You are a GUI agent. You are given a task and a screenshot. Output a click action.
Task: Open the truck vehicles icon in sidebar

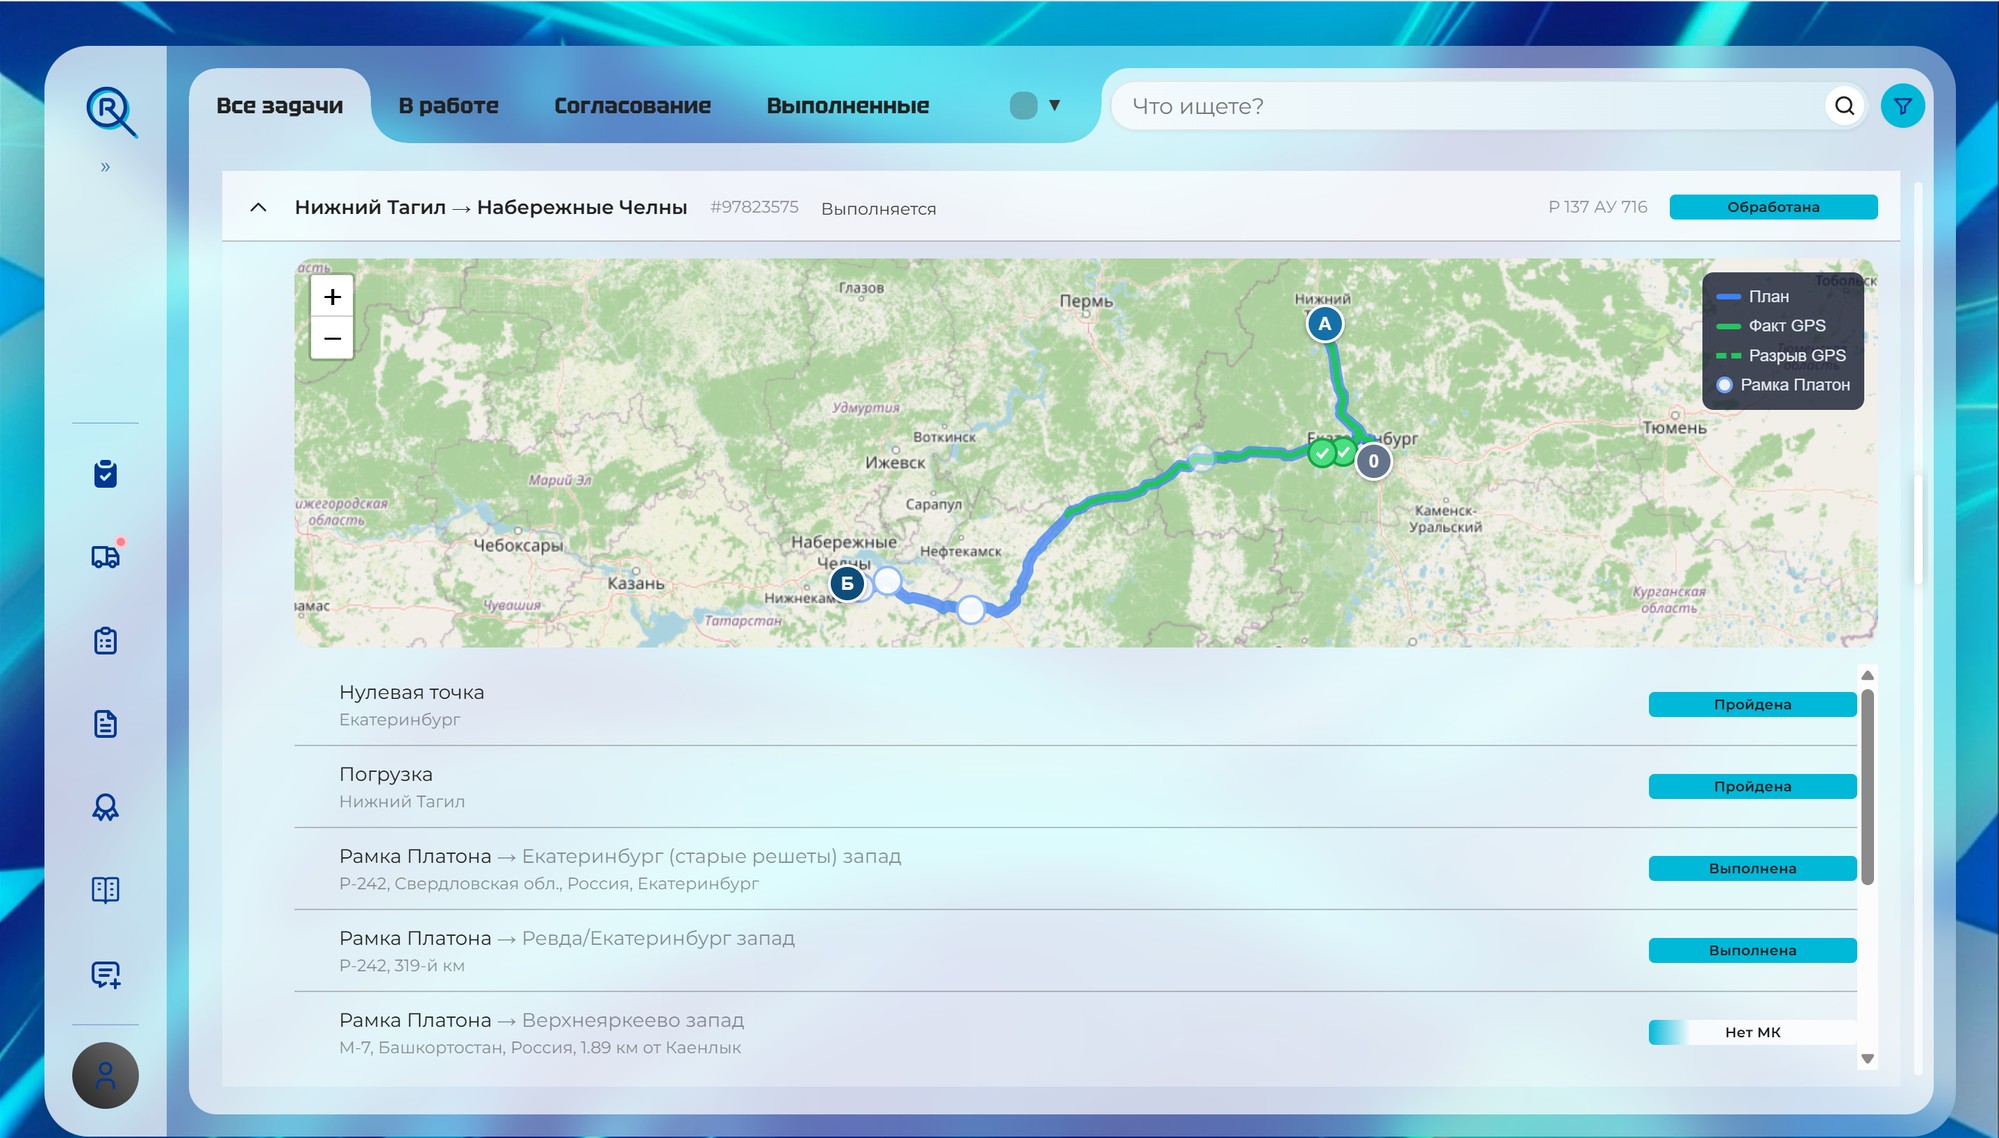point(106,556)
